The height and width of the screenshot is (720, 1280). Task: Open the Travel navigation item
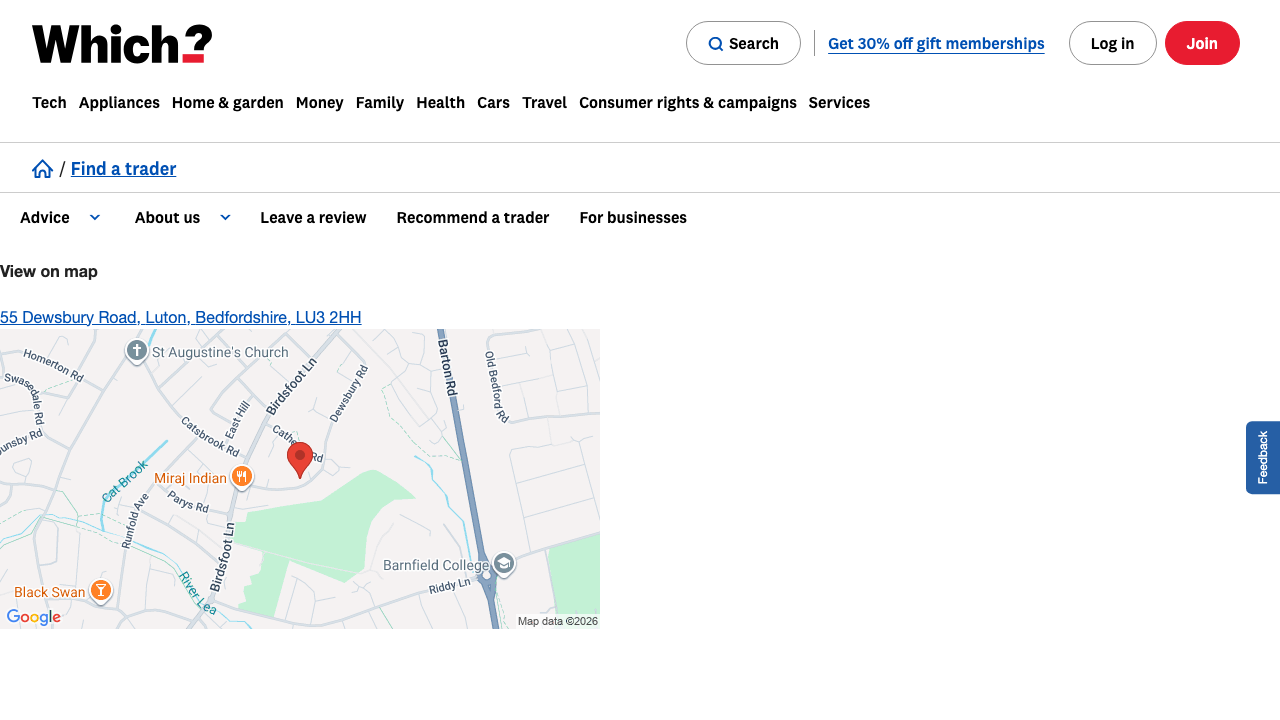tap(544, 102)
